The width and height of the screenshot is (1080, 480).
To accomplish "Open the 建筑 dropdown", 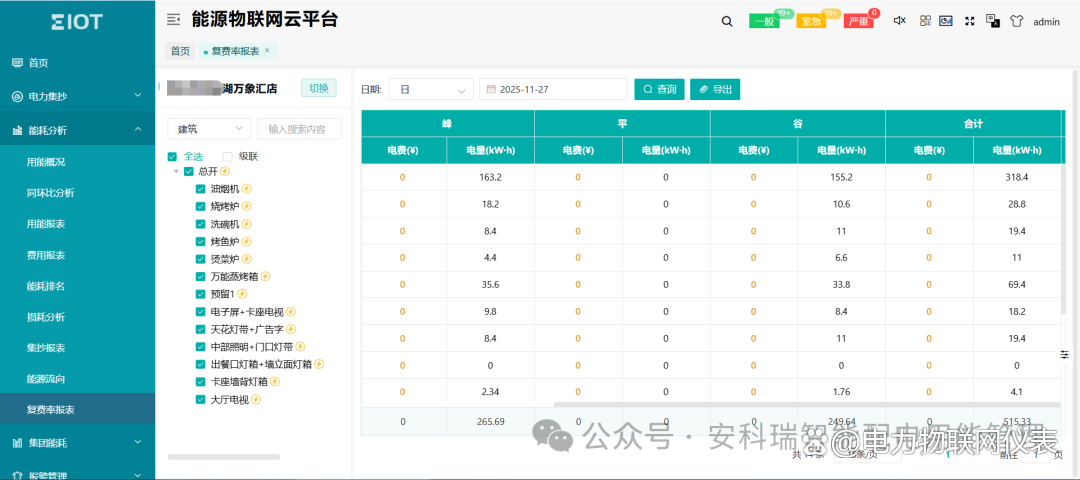I will click(208, 129).
